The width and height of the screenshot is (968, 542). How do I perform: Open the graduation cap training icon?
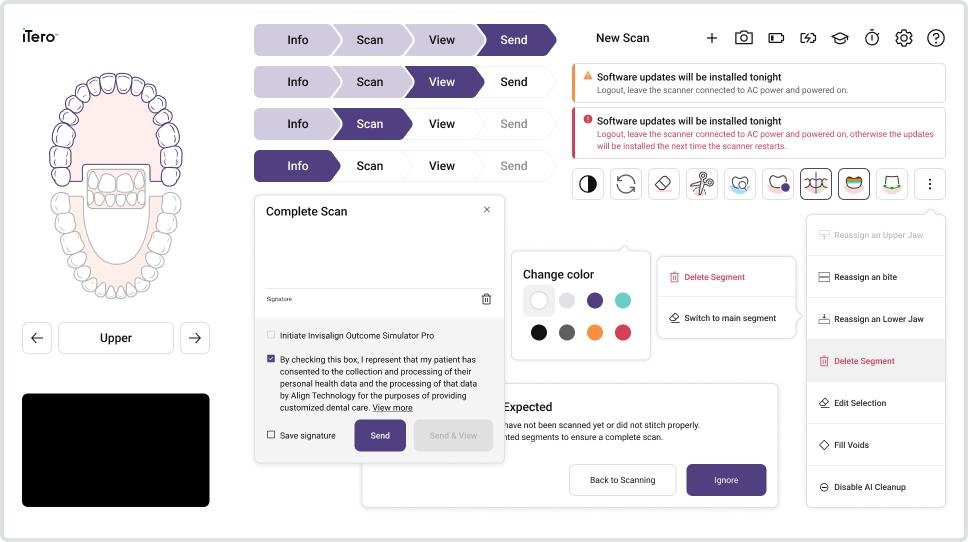[840, 38]
